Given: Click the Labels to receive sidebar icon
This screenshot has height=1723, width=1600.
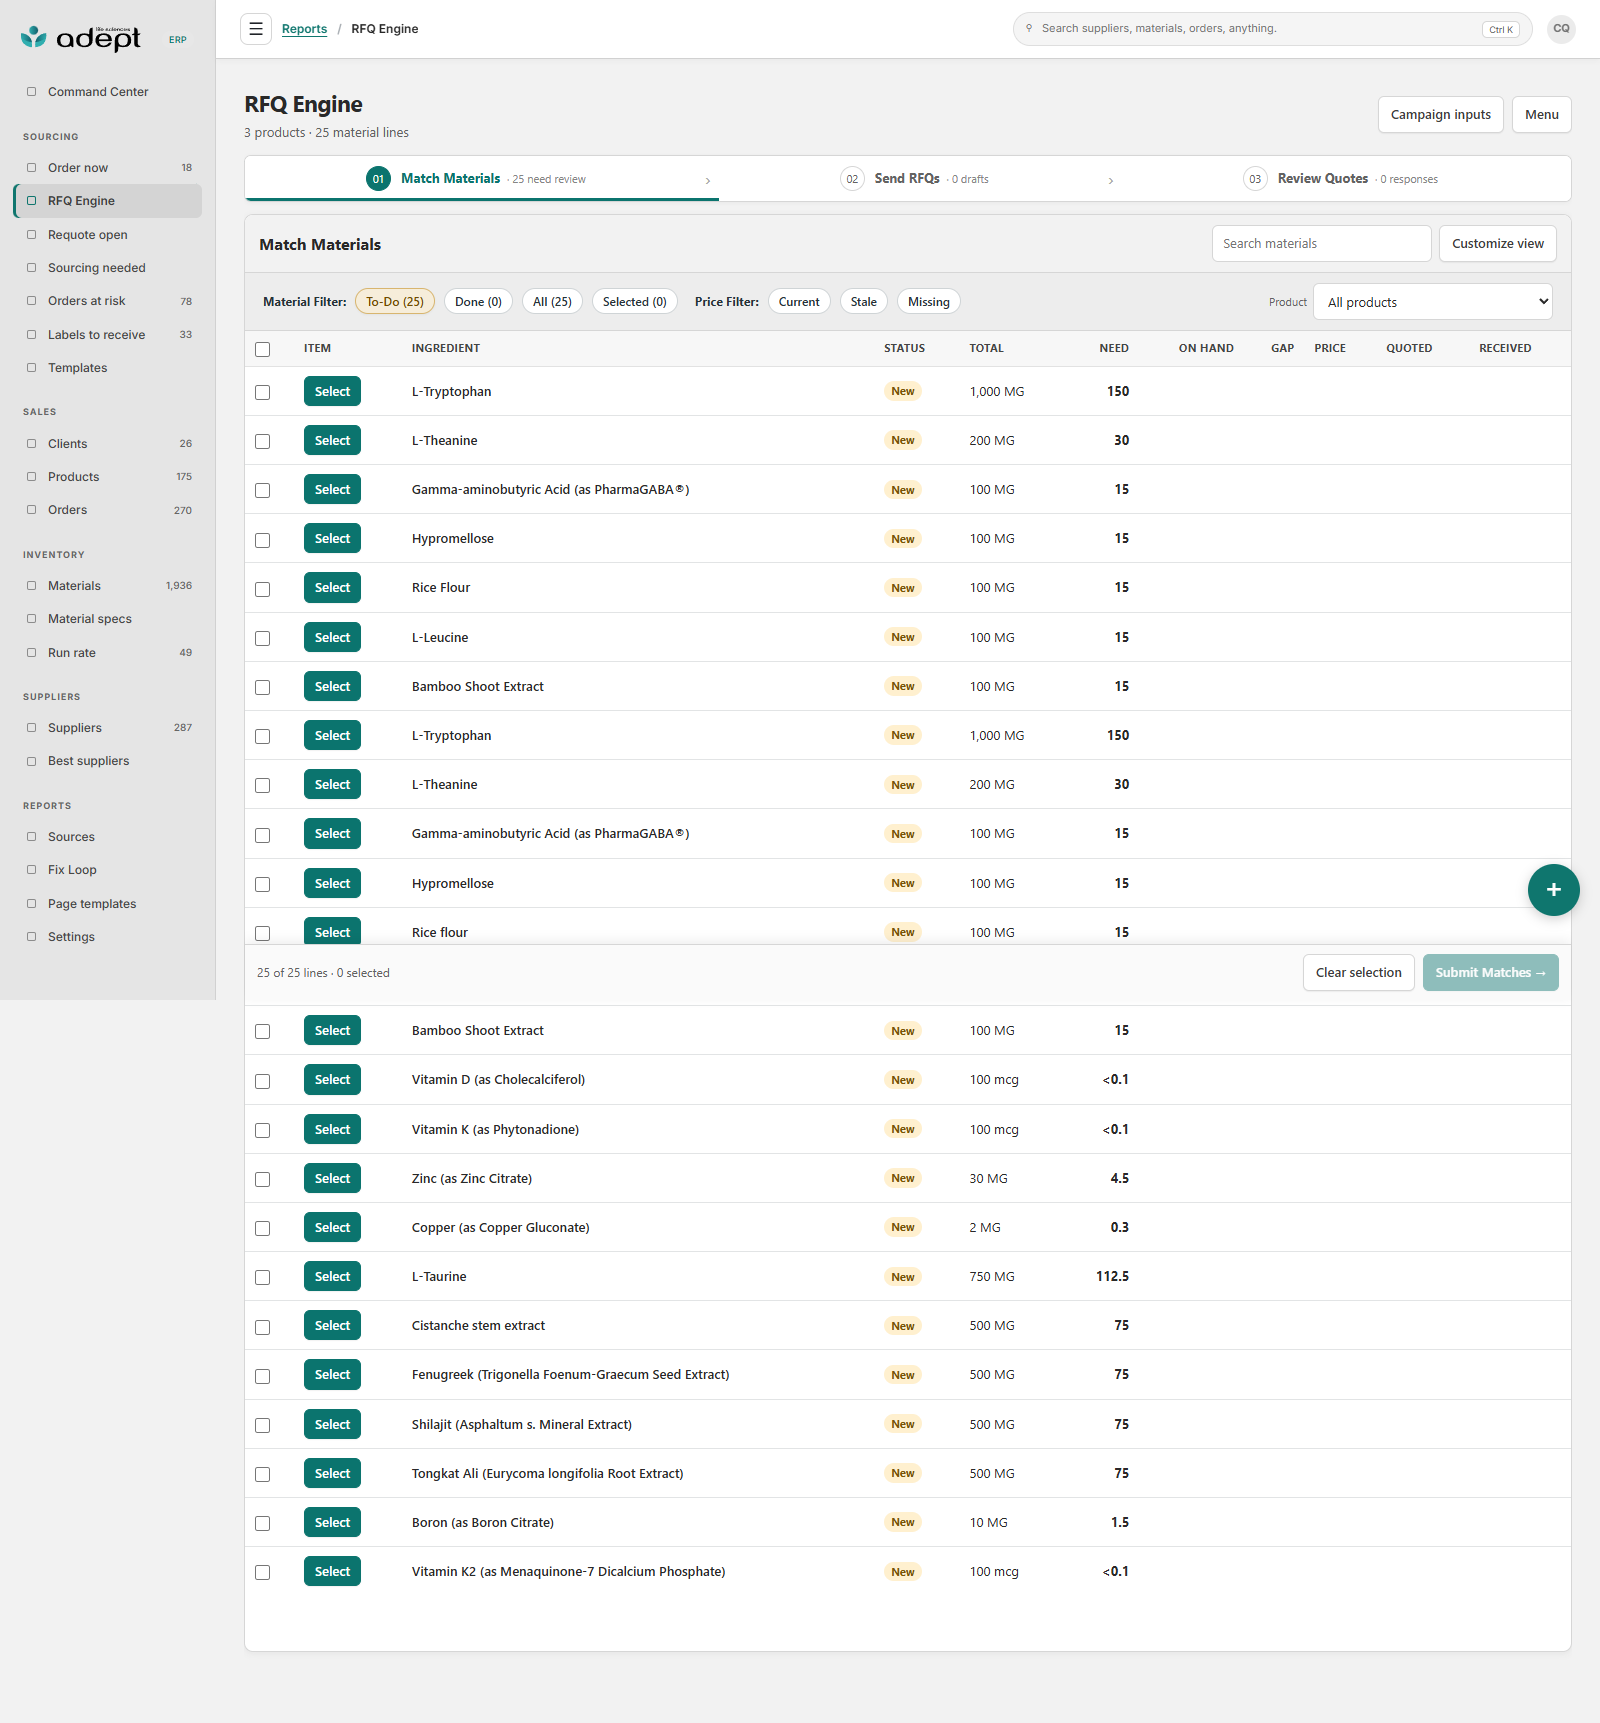Looking at the screenshot, I should (31, 335).
